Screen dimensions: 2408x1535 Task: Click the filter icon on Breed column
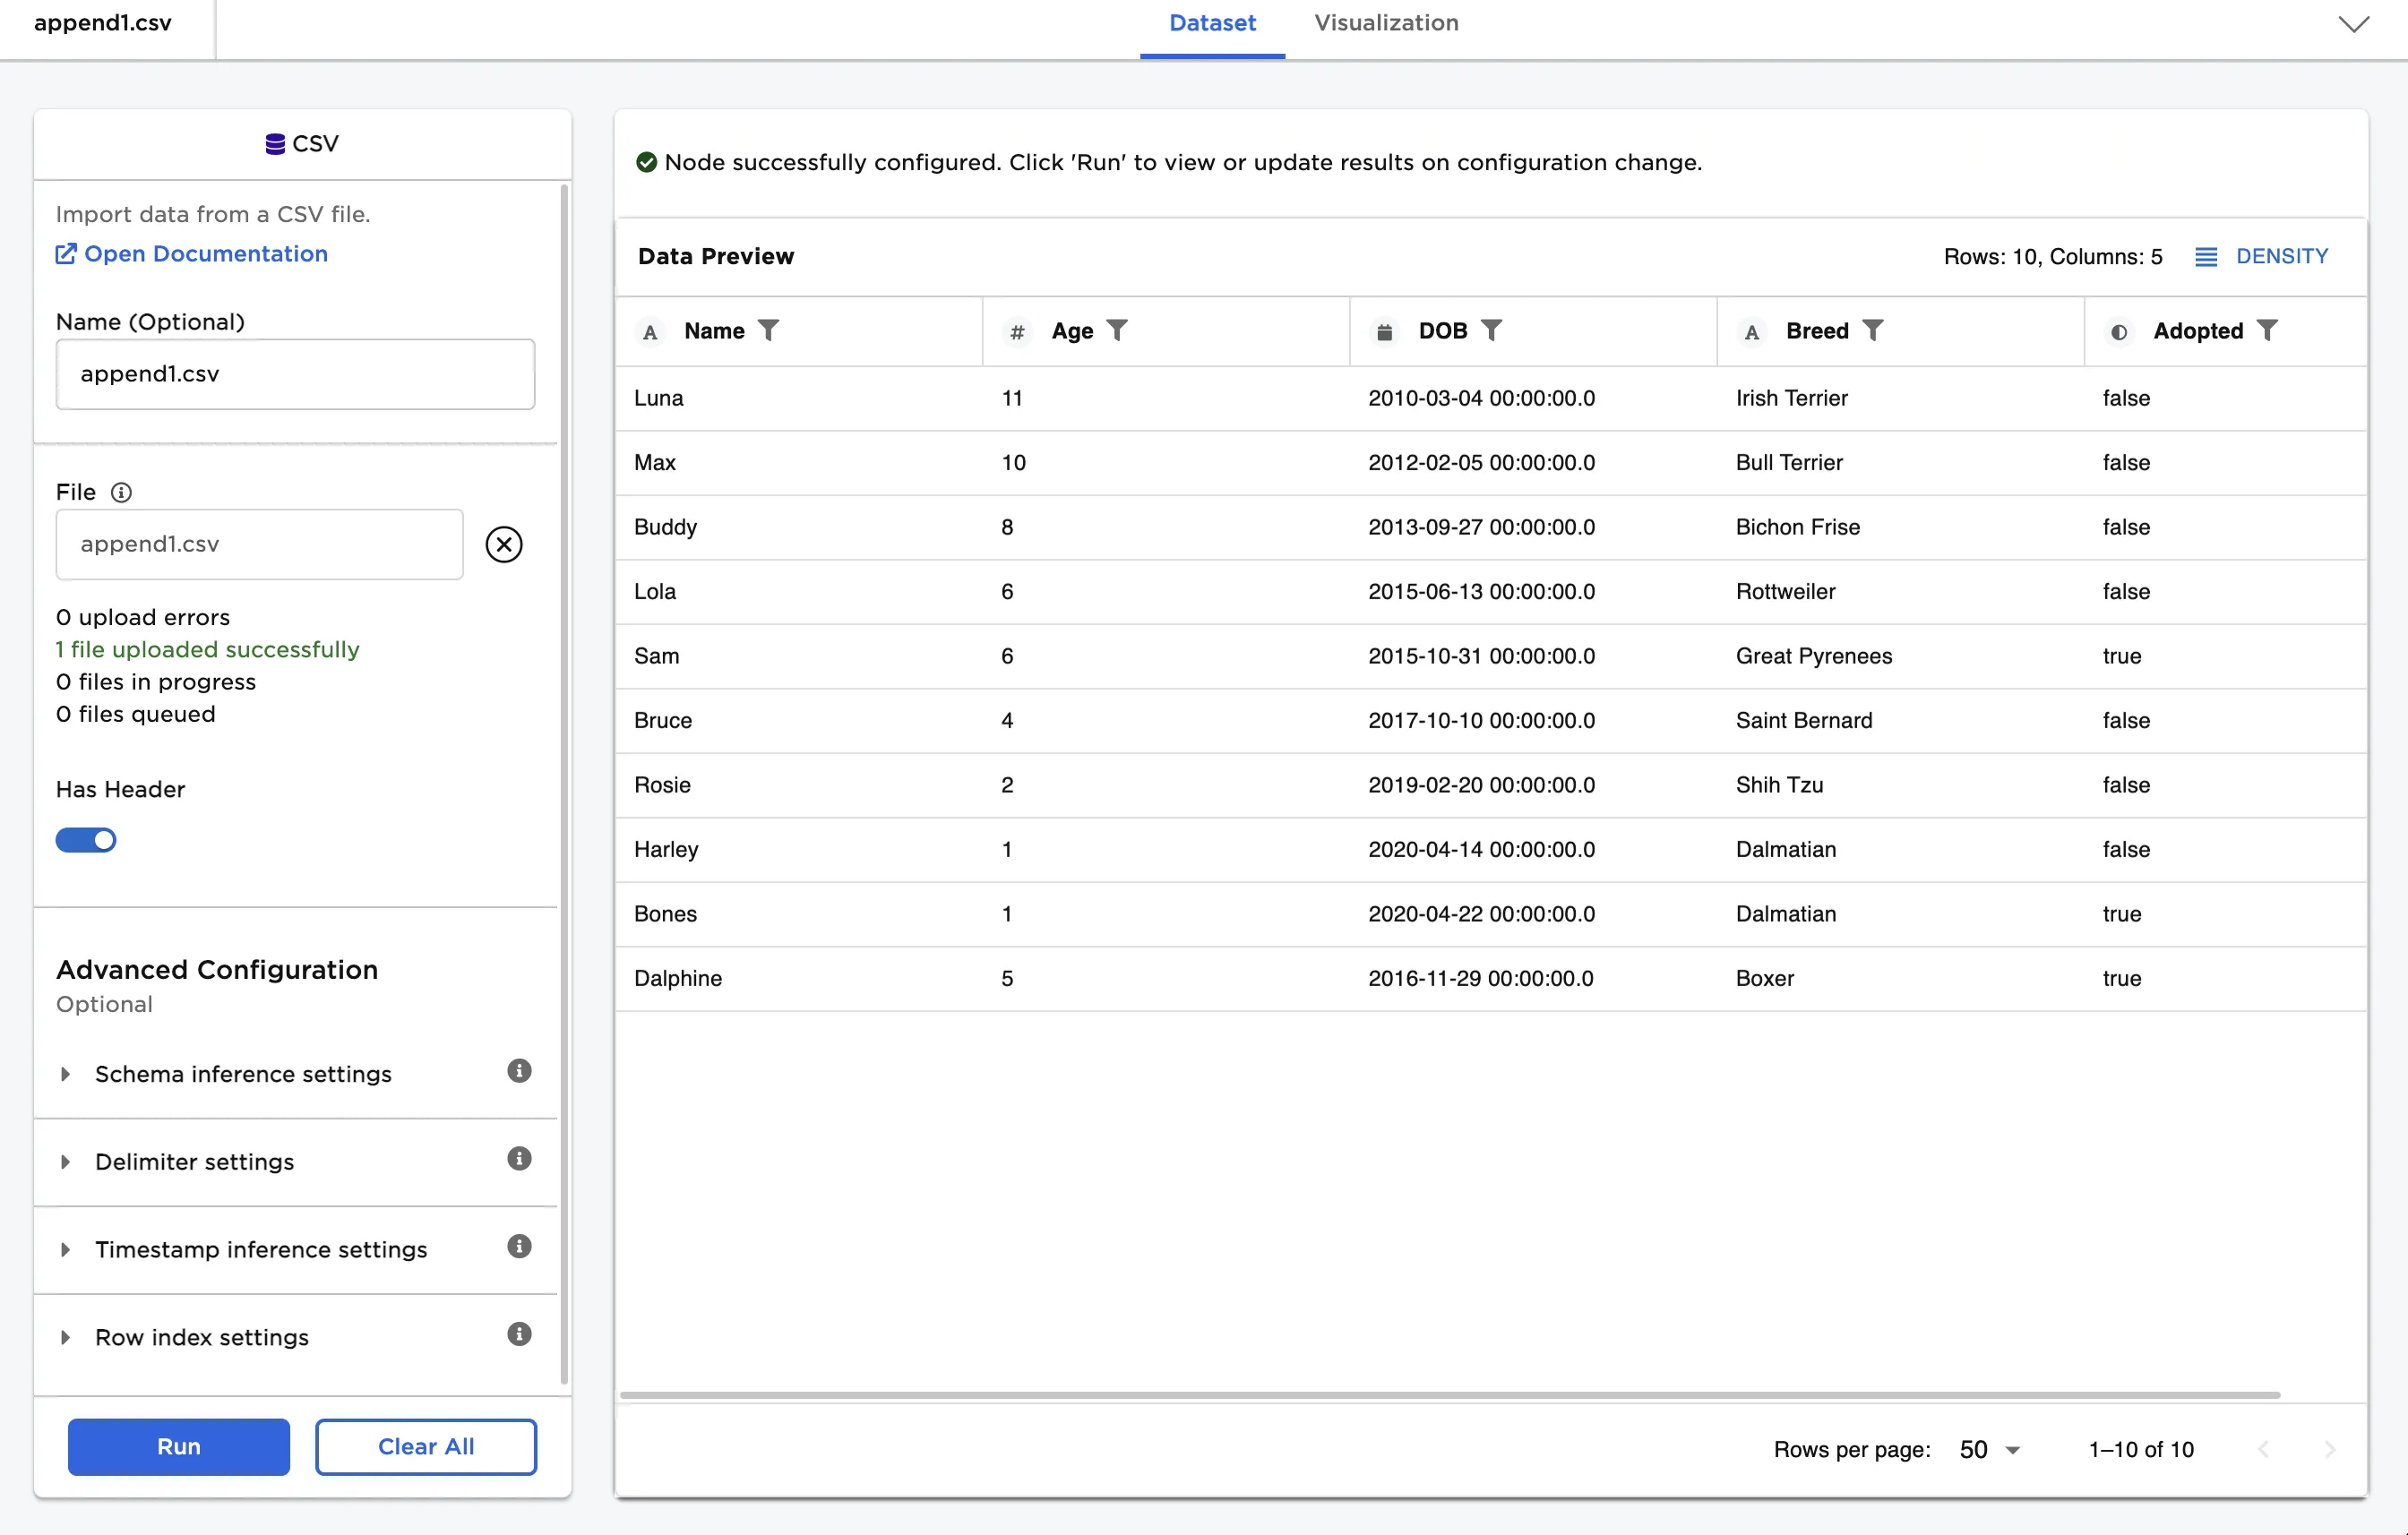tap(1872, 330)
